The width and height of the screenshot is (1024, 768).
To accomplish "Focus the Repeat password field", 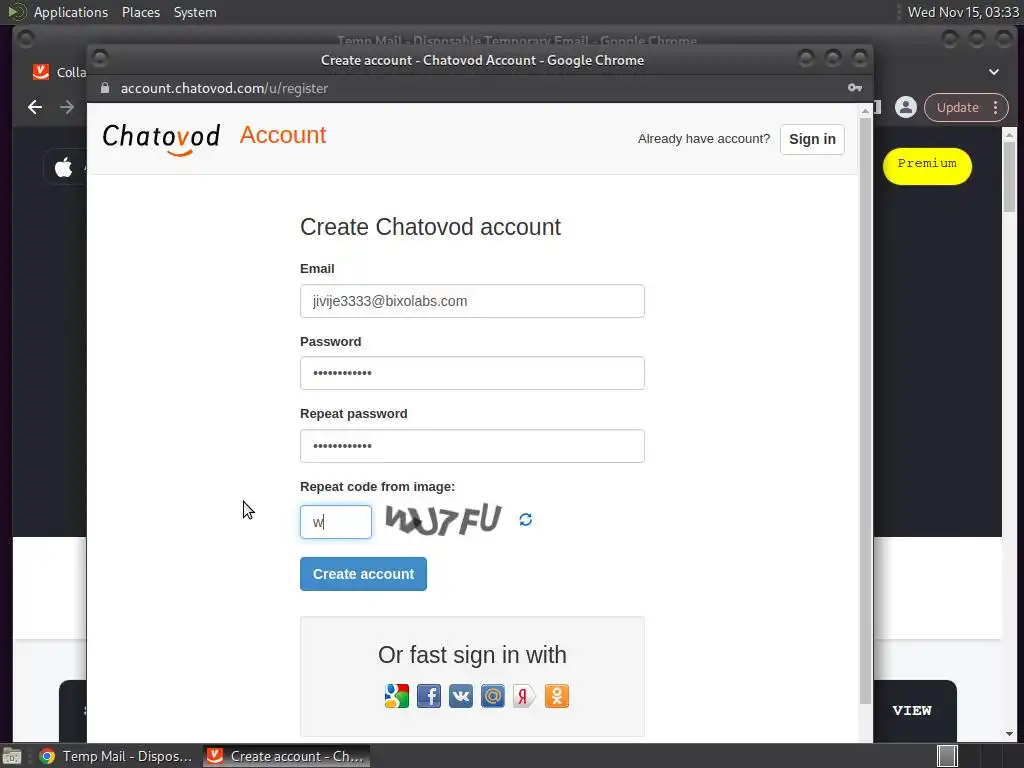I will click(472, 446).
